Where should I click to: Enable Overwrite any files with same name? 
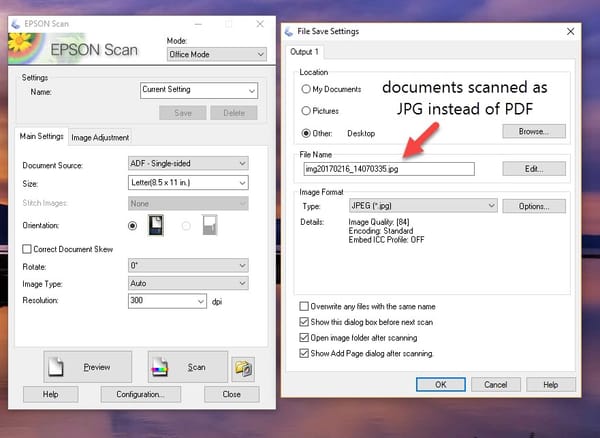[304, 306]
